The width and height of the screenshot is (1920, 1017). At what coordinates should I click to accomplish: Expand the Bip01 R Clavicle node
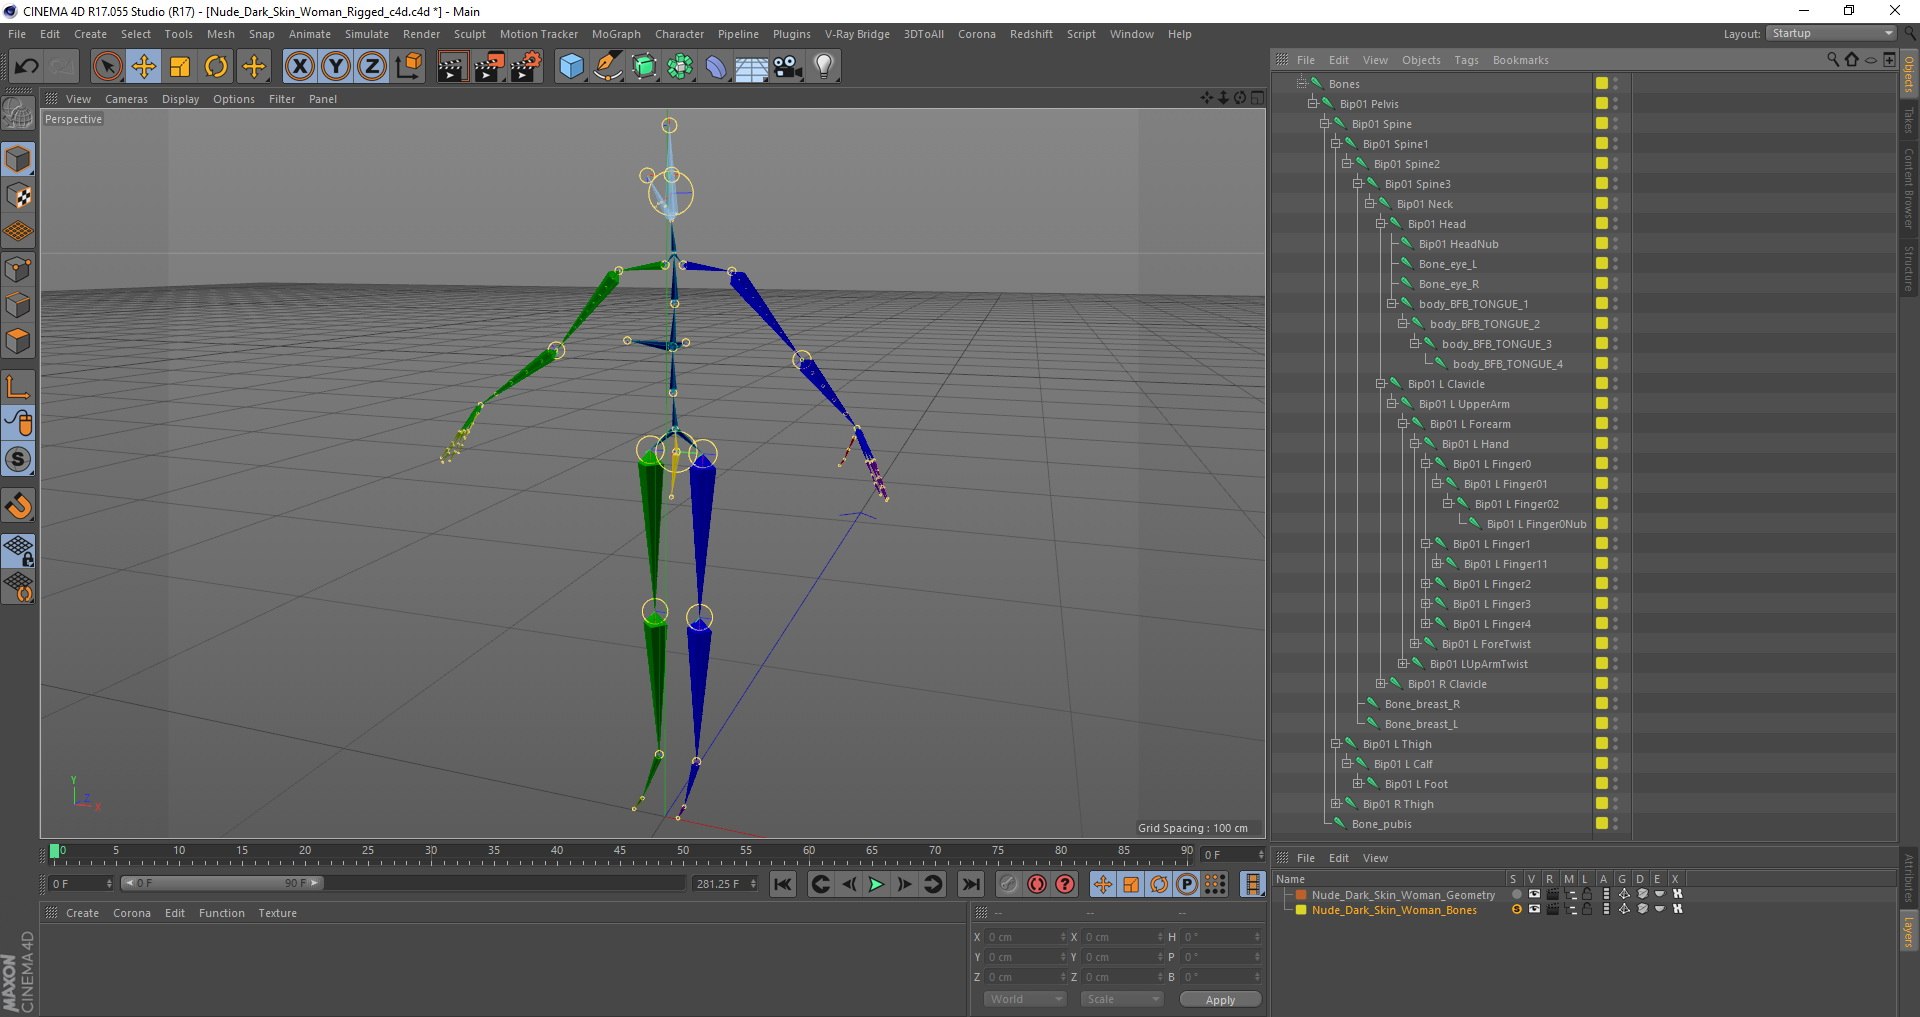coord(1381,684)
